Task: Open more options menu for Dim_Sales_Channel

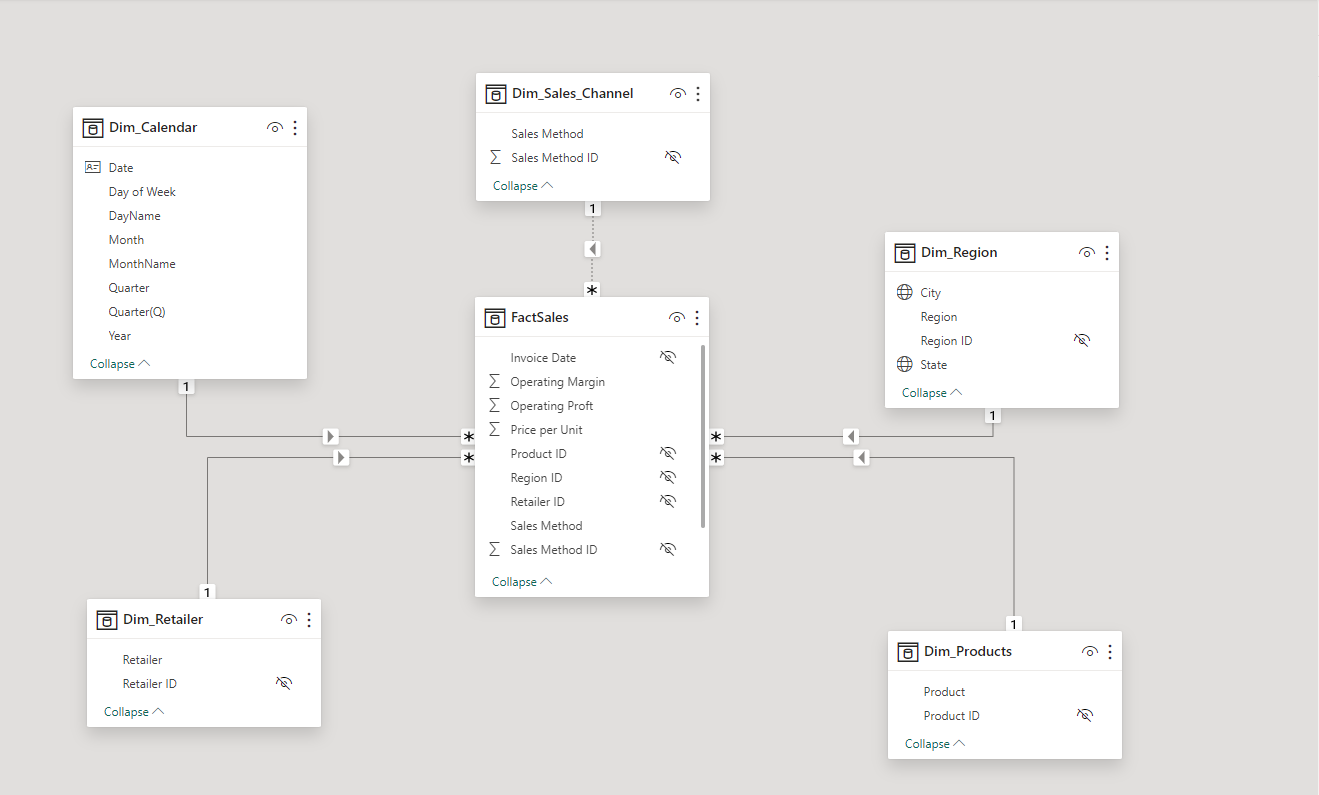Action: [698, 94]
